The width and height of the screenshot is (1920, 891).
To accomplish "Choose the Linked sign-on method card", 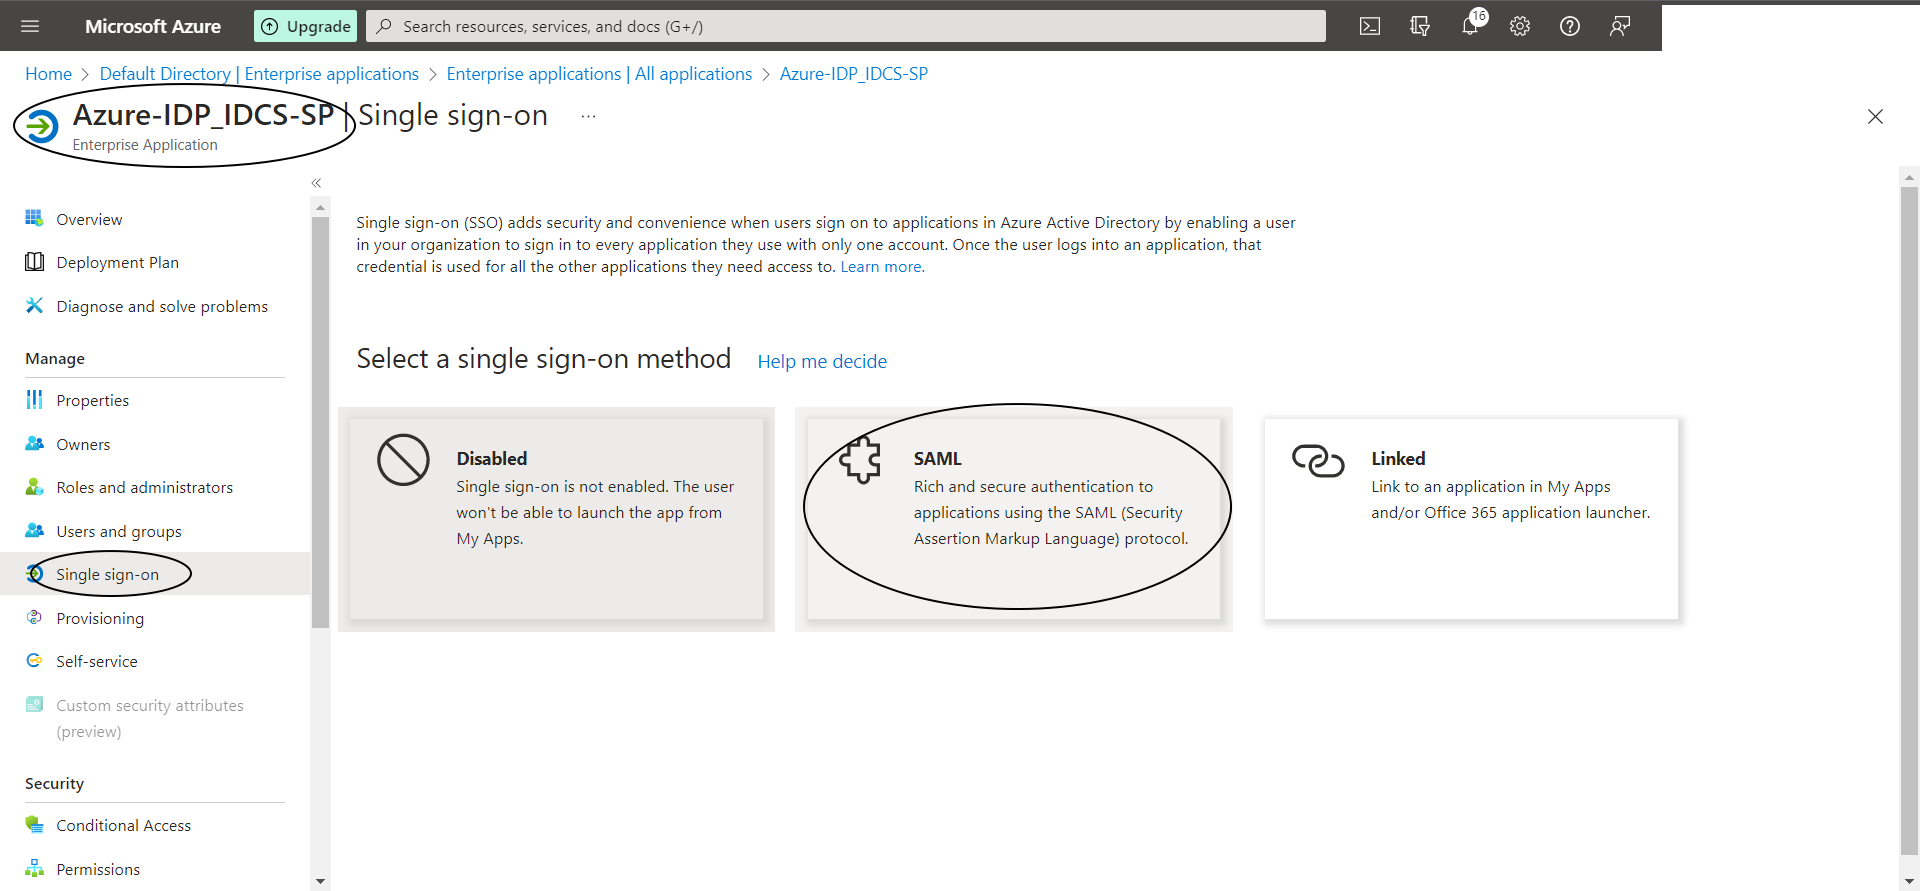I will pos(1471,519).
